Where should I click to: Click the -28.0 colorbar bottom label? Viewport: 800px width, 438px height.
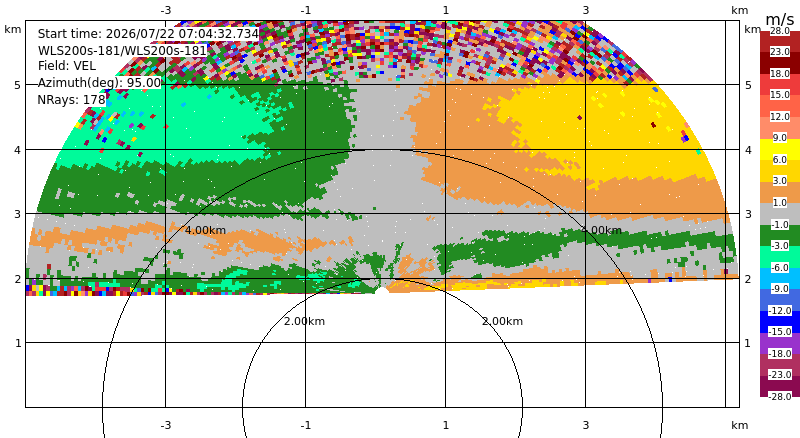click(780, 396)
